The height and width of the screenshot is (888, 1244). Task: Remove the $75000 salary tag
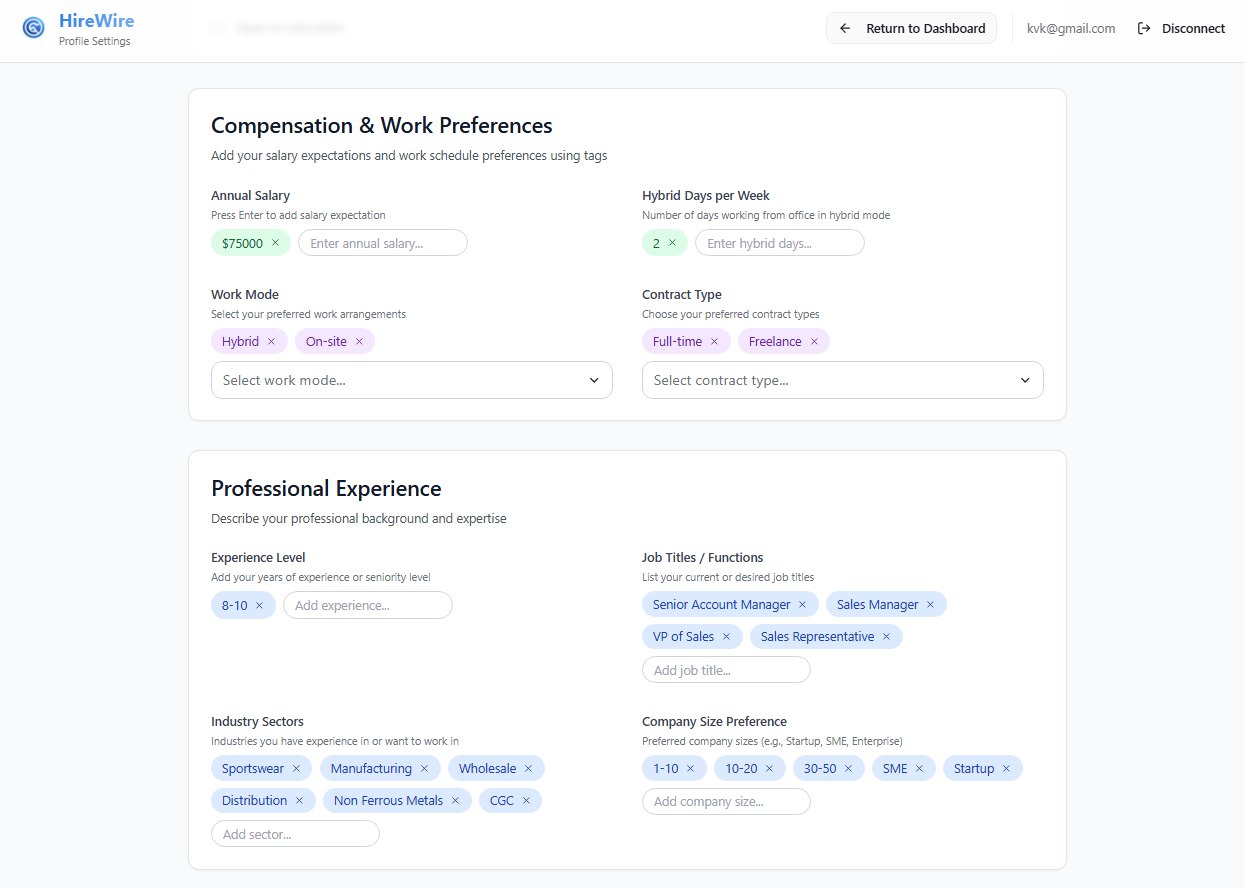(276, 243)
